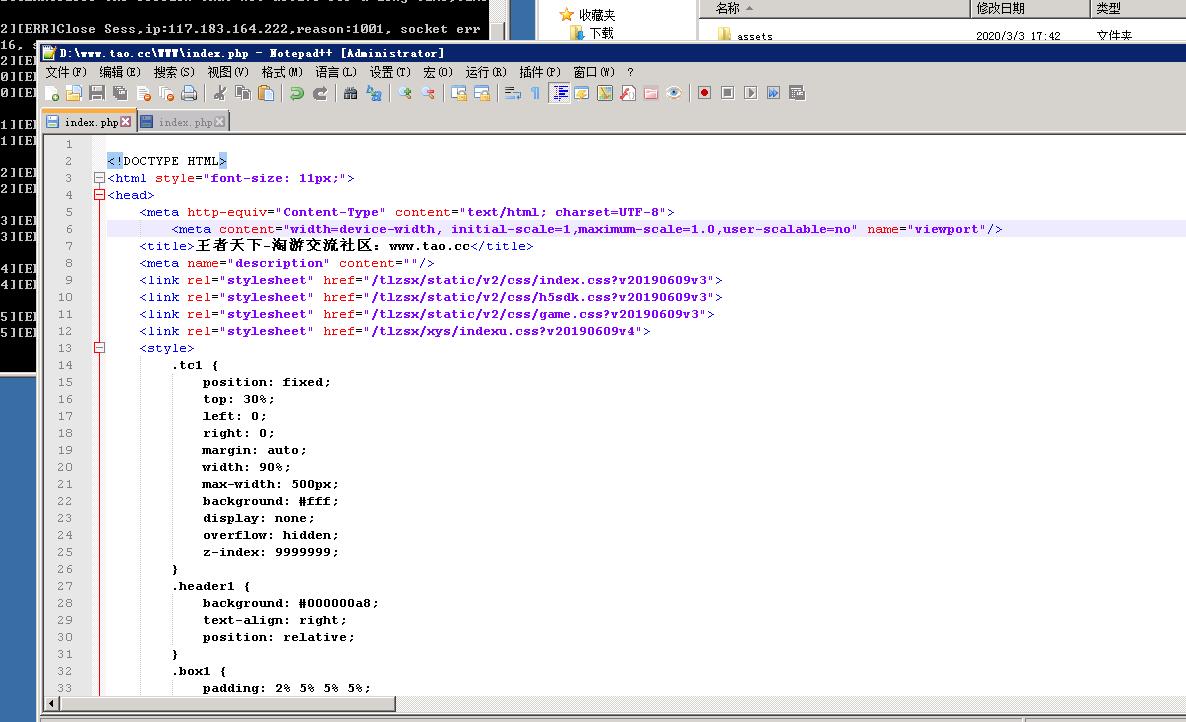Screen dimensions: 1186x722
Task: Collapse the style block fold on line 13
Action: coord(99,348)
